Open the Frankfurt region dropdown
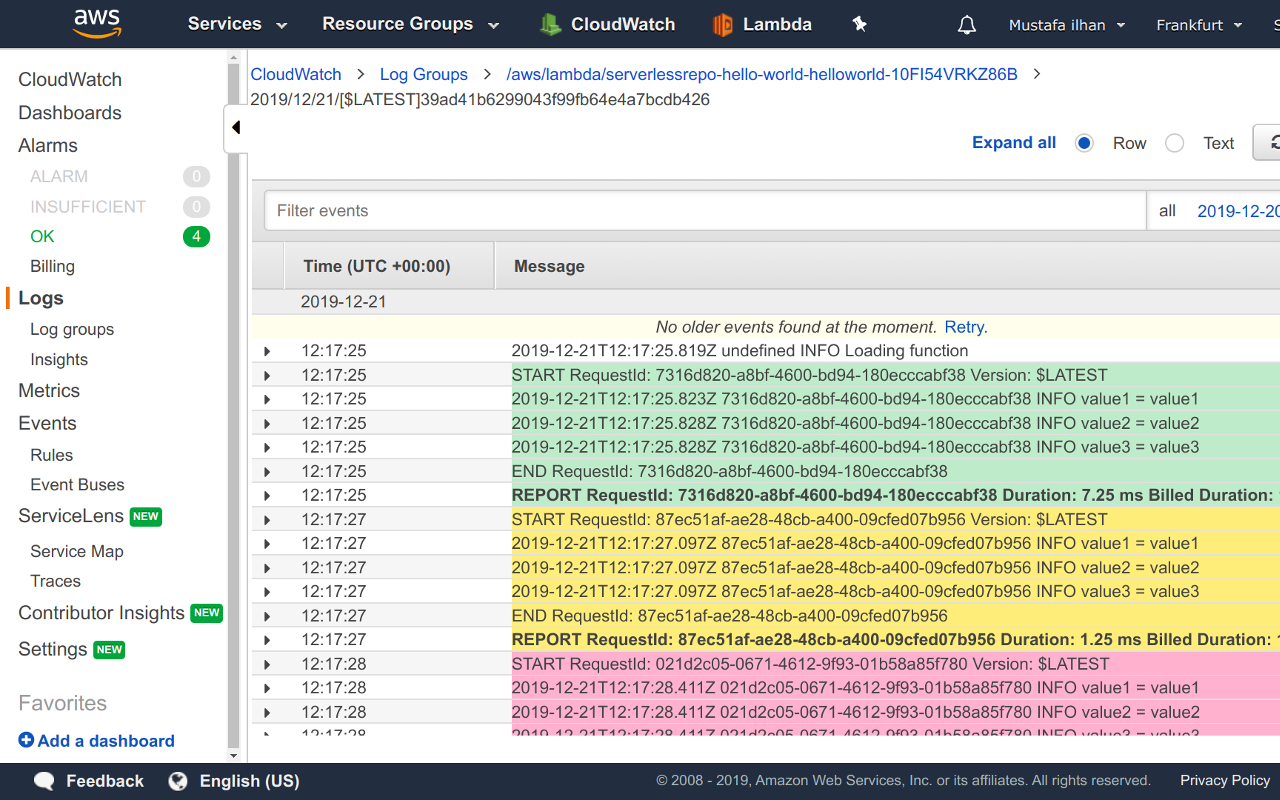 (x=1199, y=25)
